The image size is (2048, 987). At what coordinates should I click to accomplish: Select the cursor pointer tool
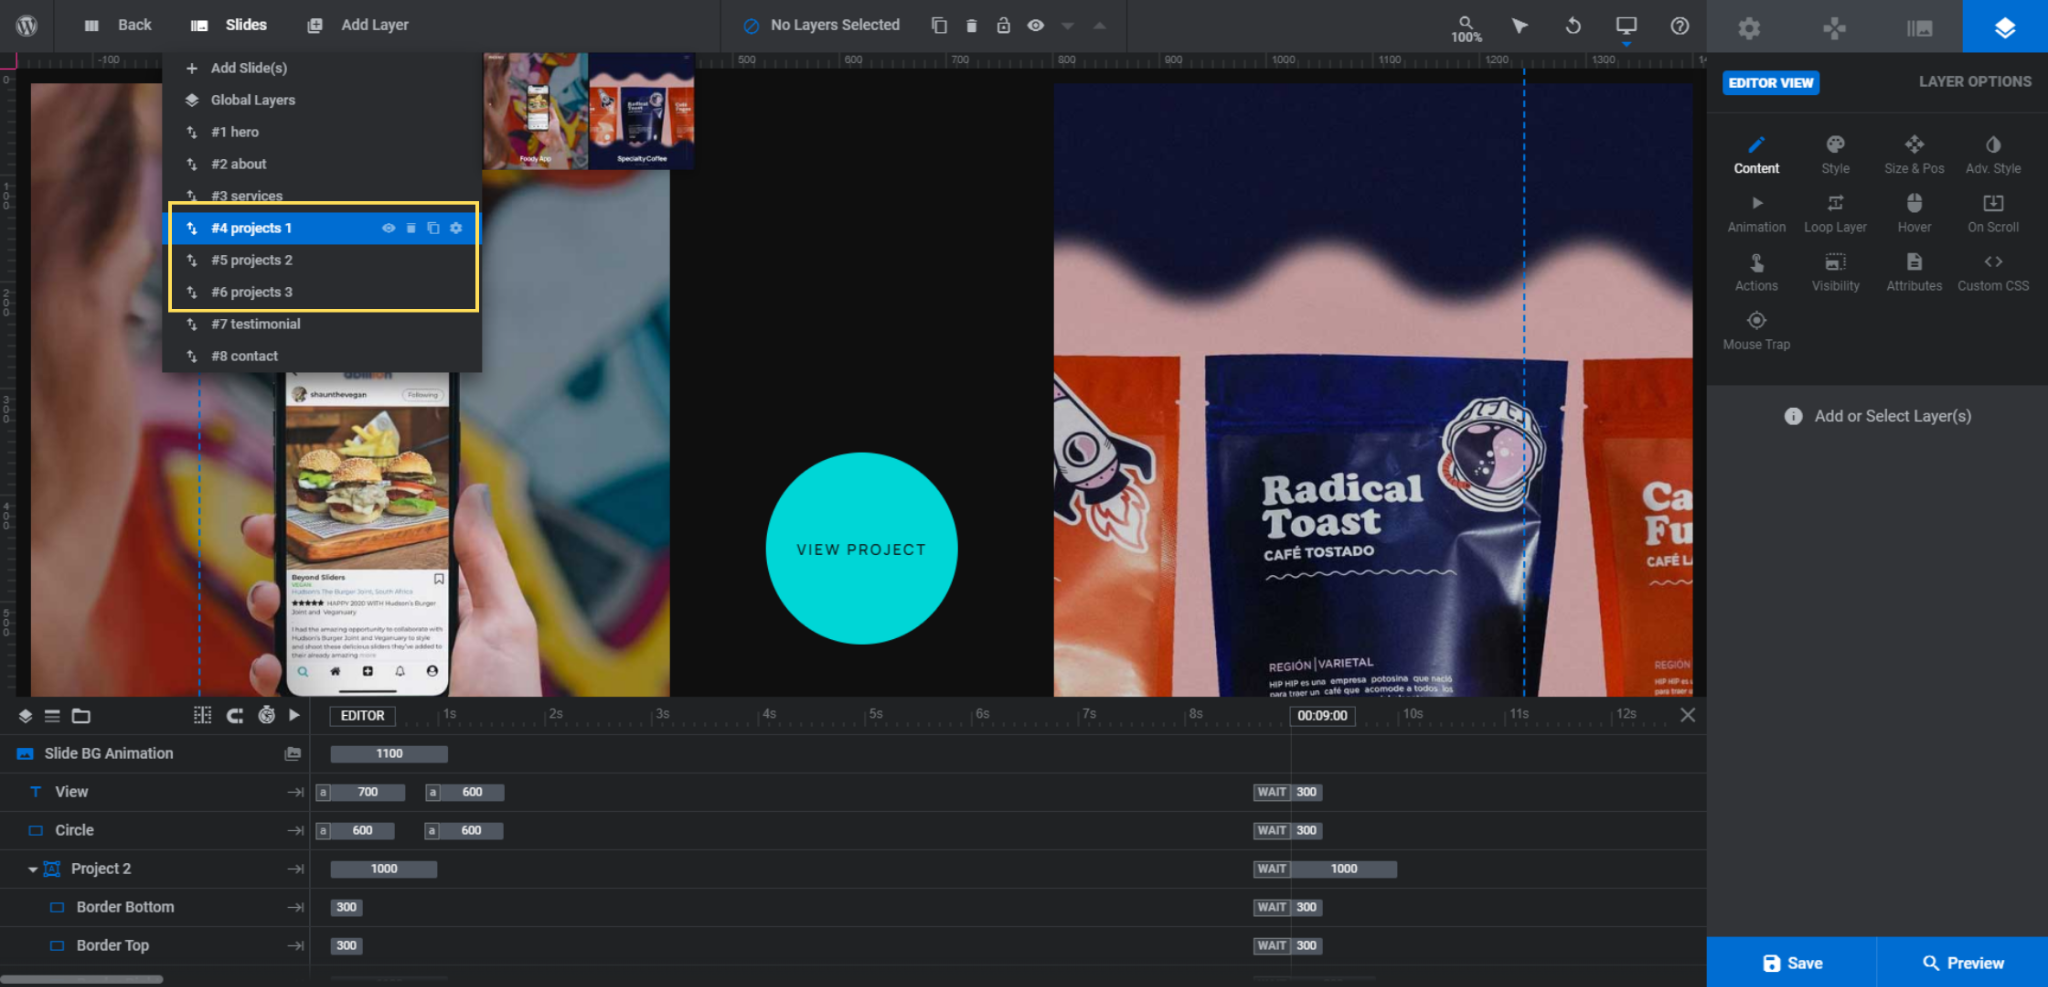click(x=1520, y=25)
